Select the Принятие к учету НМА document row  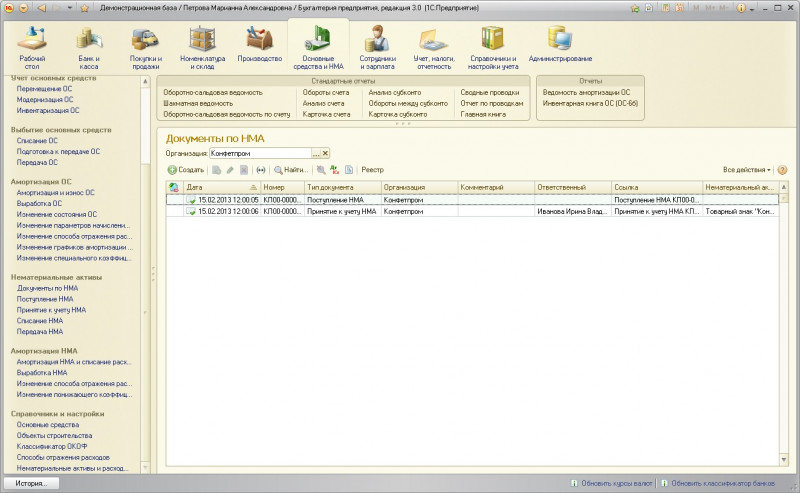pos(472,211)
